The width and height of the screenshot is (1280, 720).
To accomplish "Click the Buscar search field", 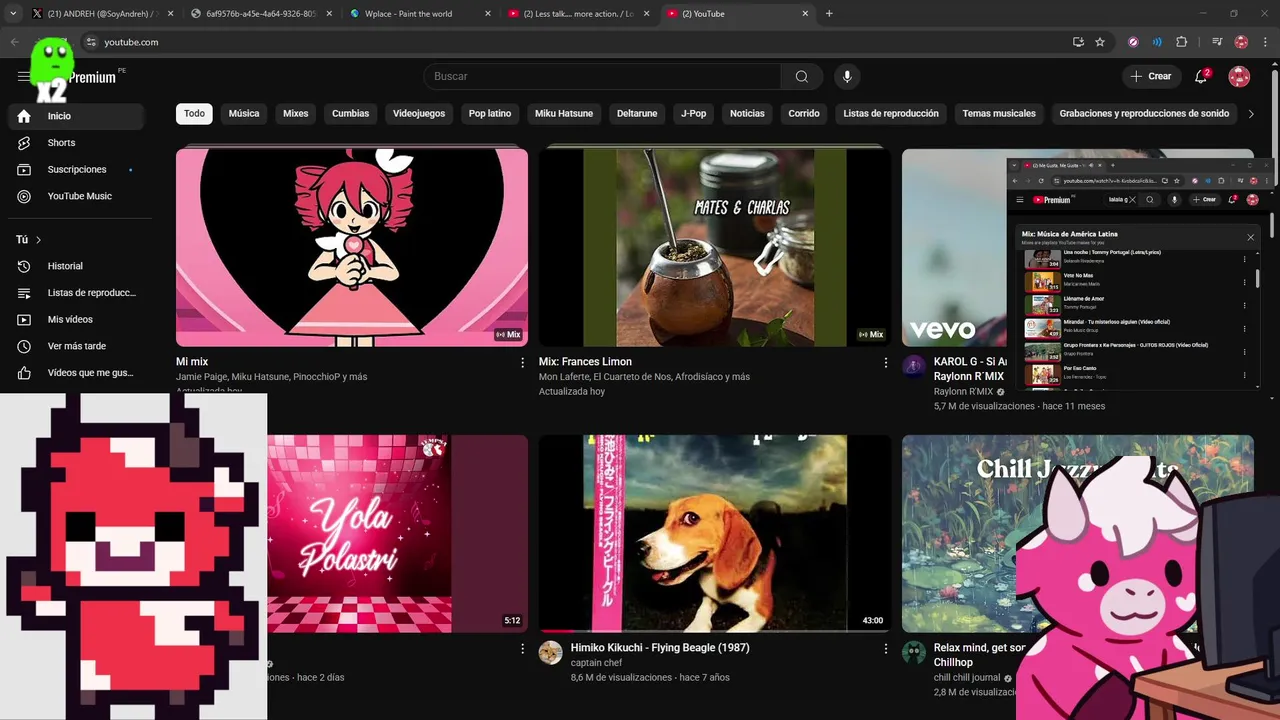I will point(602,77).
